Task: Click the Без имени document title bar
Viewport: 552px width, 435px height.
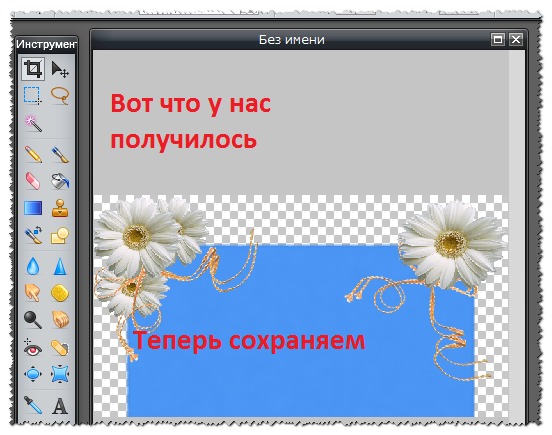Action: [x=291, y=39]
